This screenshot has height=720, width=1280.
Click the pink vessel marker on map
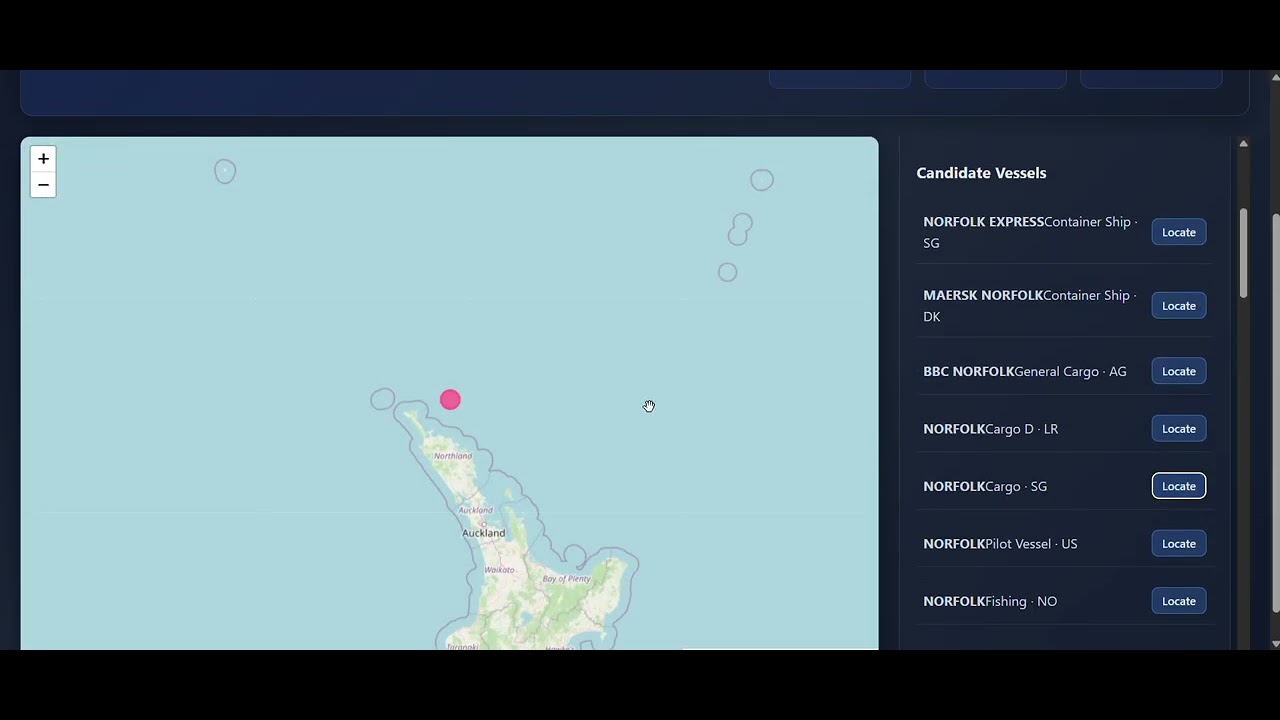click(450, 400)
